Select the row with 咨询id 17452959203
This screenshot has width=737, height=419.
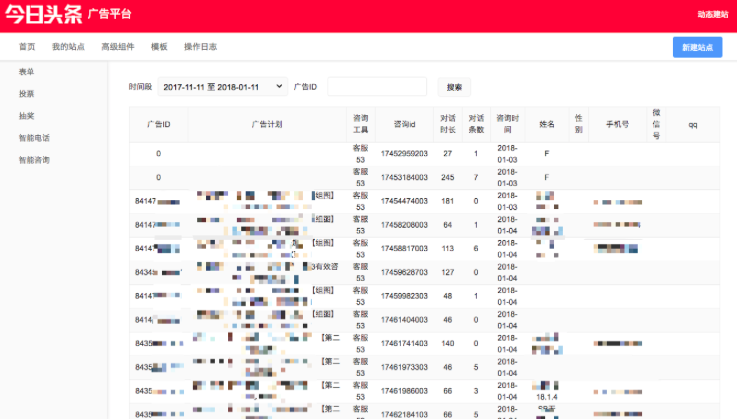coord(404,154)
